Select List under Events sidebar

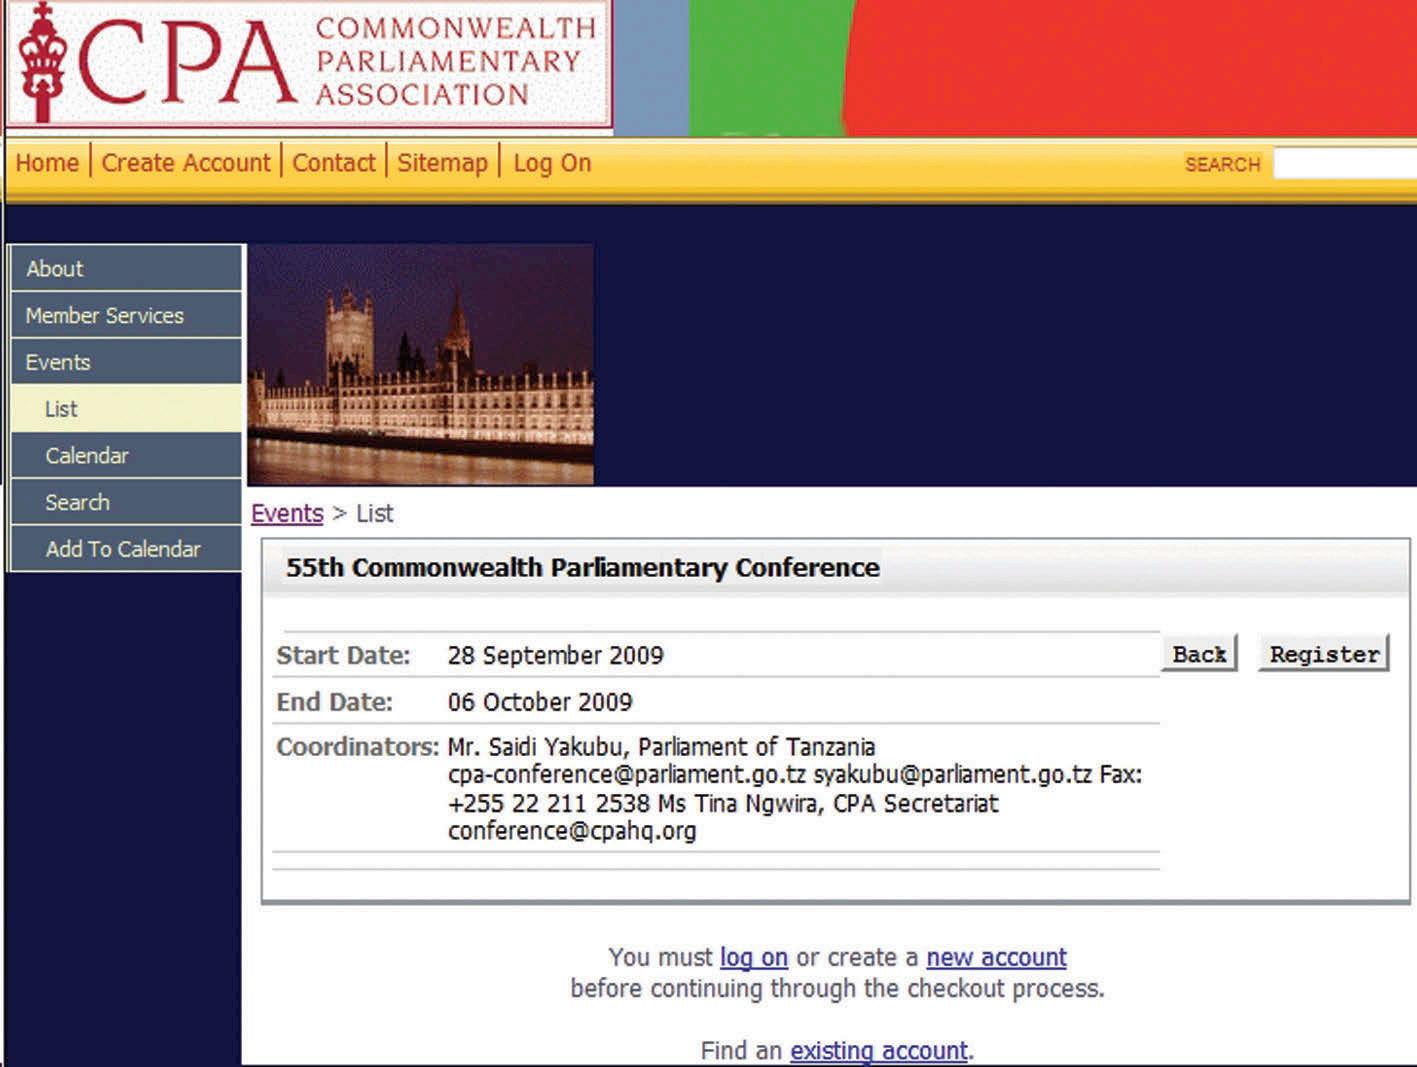tap(126, 409)
